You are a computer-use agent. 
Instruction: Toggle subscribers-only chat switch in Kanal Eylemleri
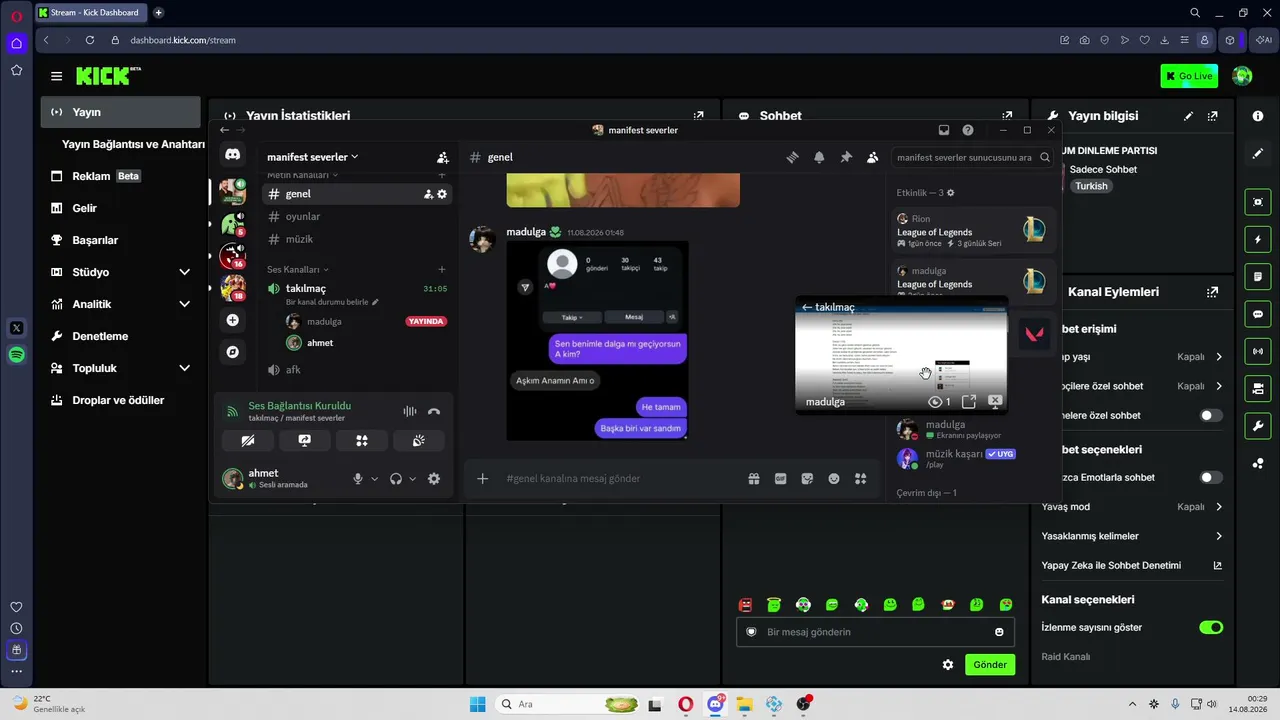click(x=1211, y=415)
